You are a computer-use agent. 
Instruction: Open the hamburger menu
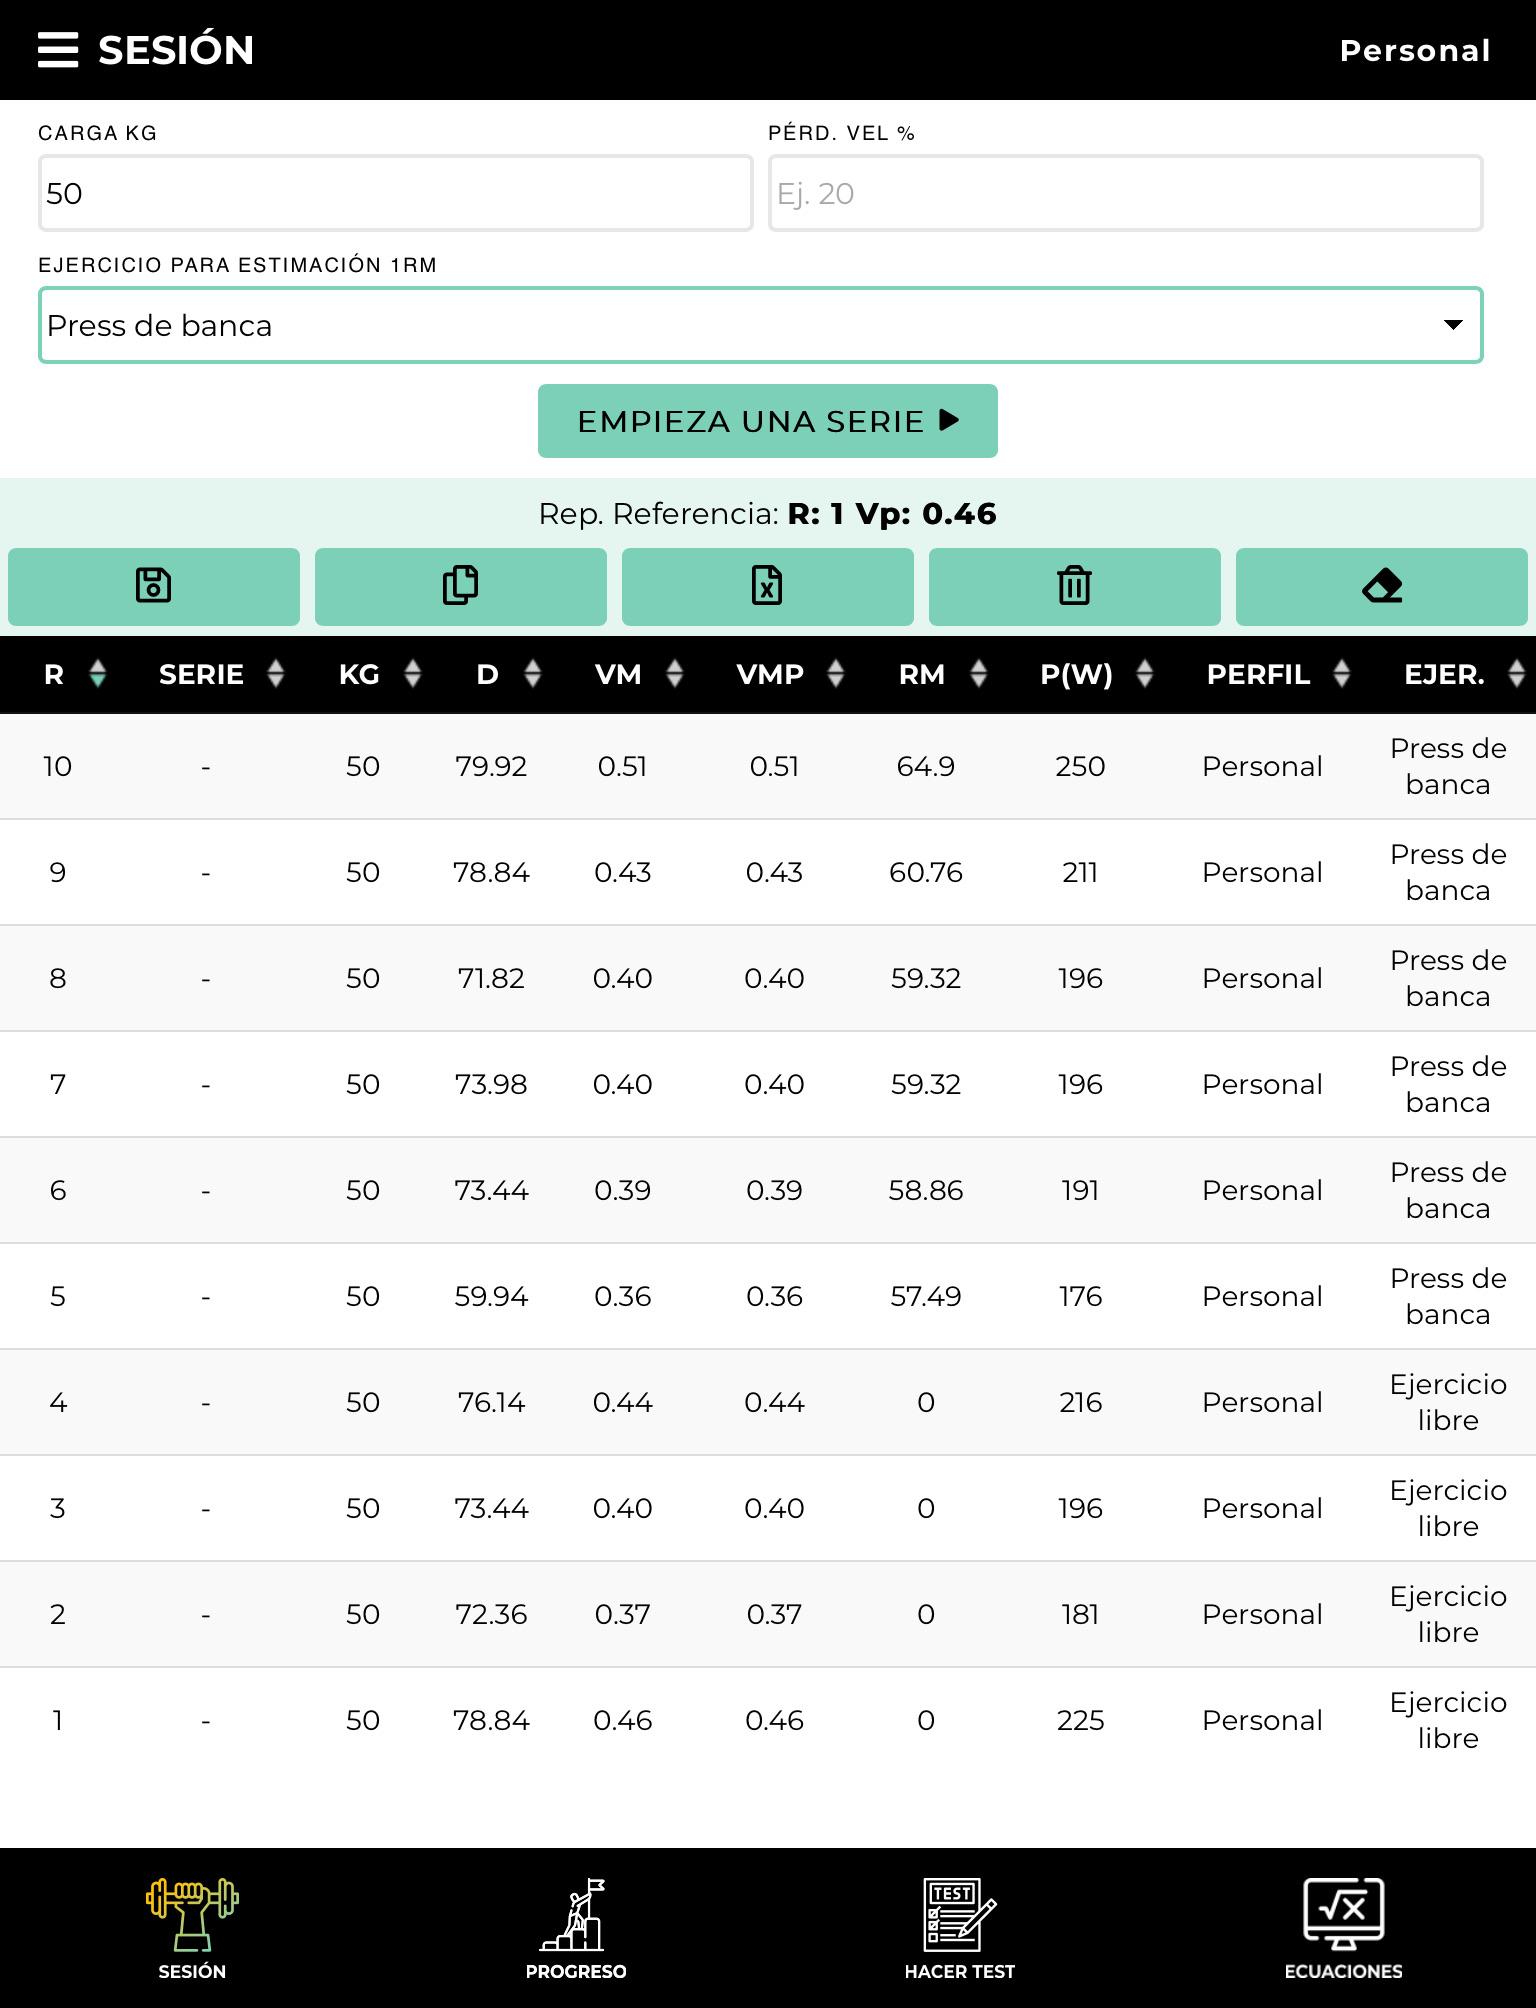58,50
